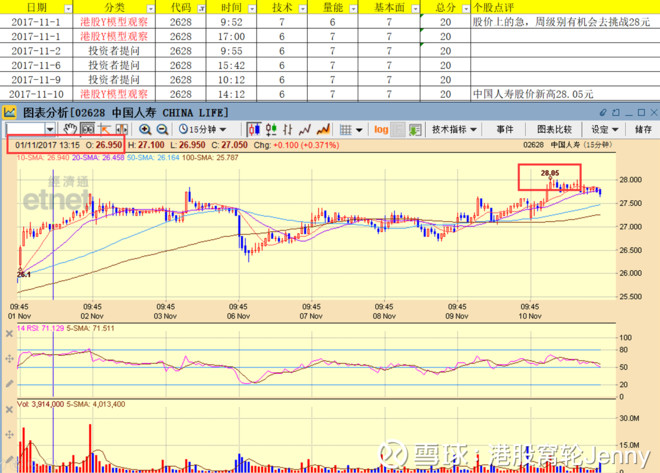660x473 pixels.
Task: Open the 设定 settings dropdown button
Action: pos(604,129)
